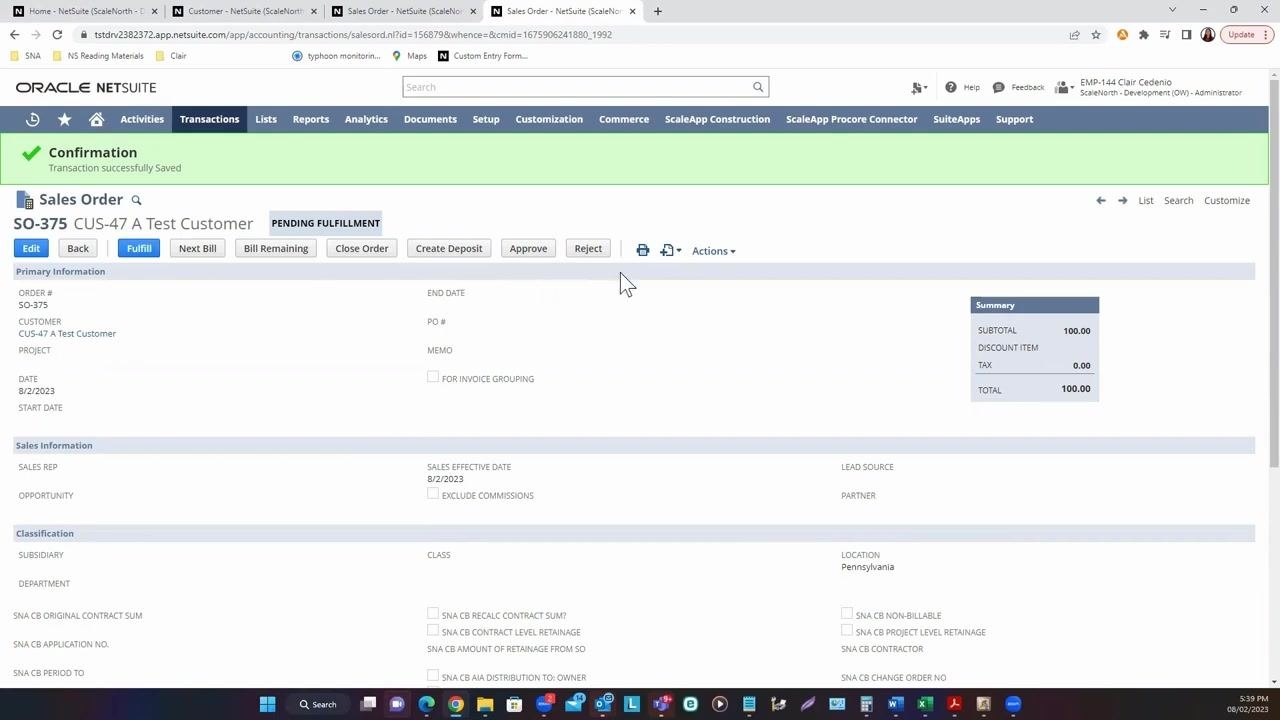The width and height of the screenshot is (1280, 720).
Task: Tick SNA CB Contract Level Retainage checkbox
Action: coord(433,630)
